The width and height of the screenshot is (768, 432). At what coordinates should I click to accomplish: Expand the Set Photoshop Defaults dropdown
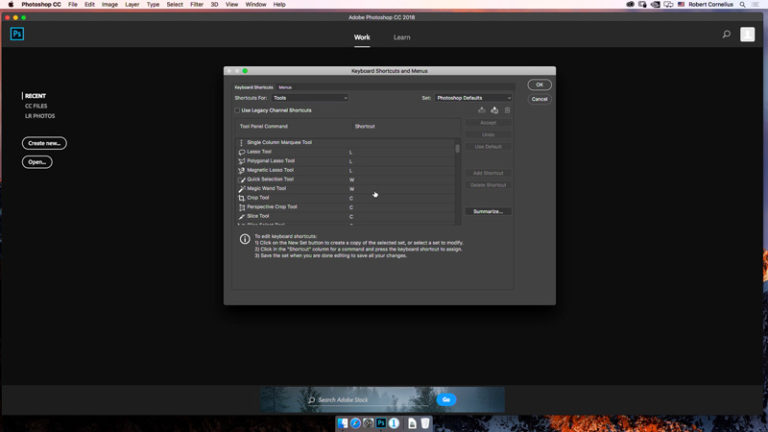coord(473,98)
